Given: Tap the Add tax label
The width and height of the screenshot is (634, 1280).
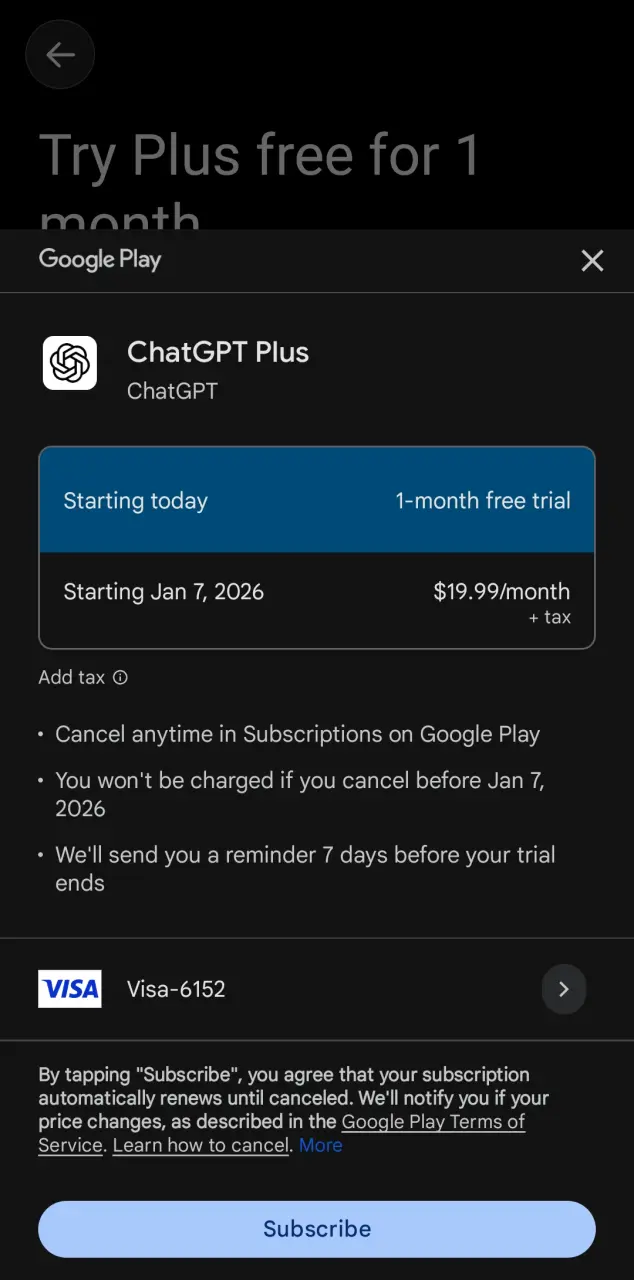Looking at the screenshot, I should pos(71,678).
